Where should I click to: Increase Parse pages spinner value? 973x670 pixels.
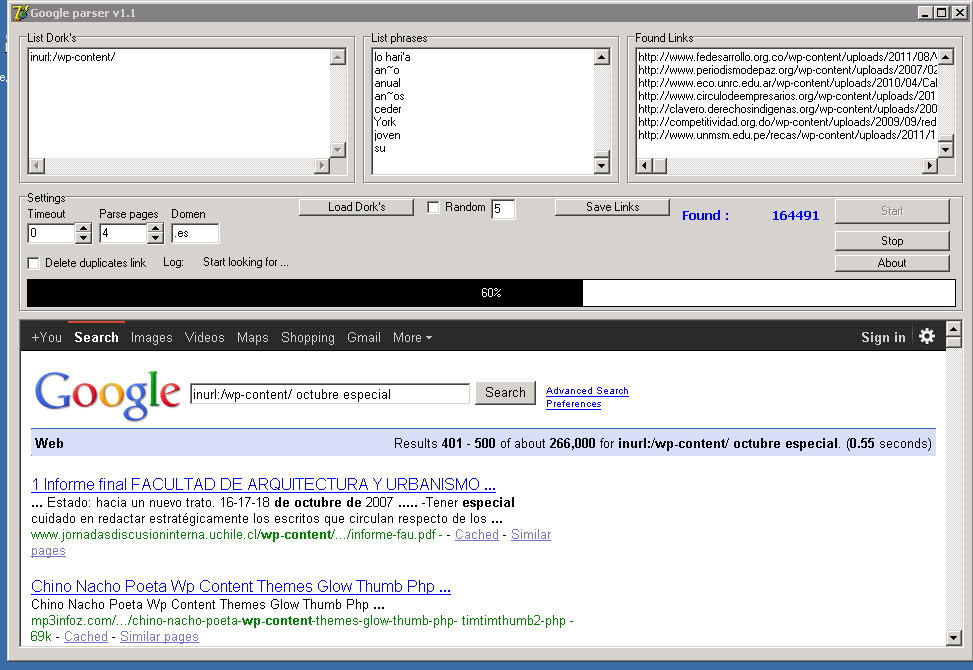[155, 228]
